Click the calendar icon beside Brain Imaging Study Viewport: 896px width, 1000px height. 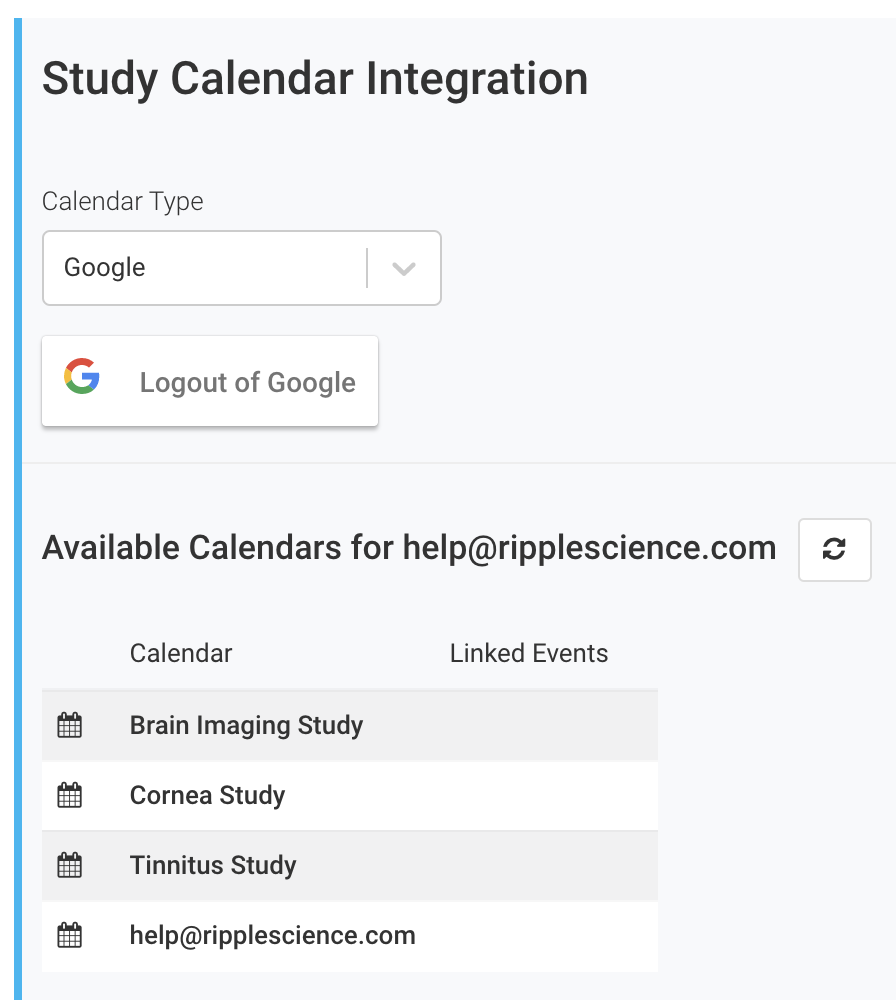pos(69,725)
